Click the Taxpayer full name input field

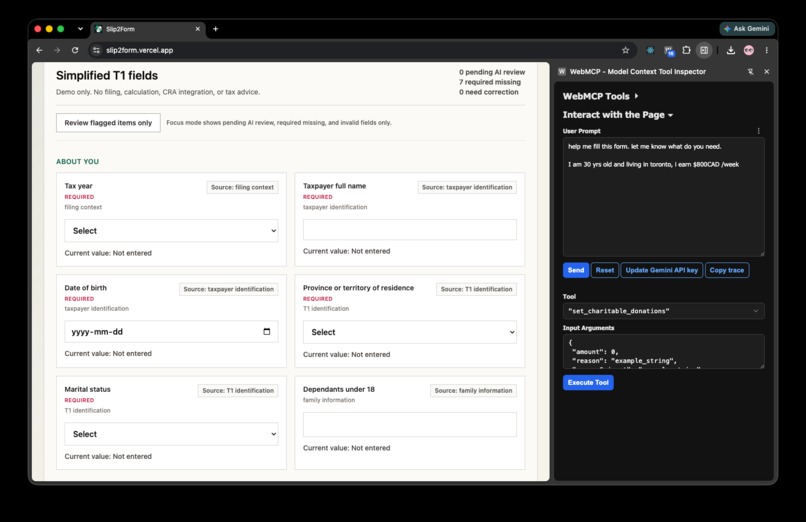(410, 230)
